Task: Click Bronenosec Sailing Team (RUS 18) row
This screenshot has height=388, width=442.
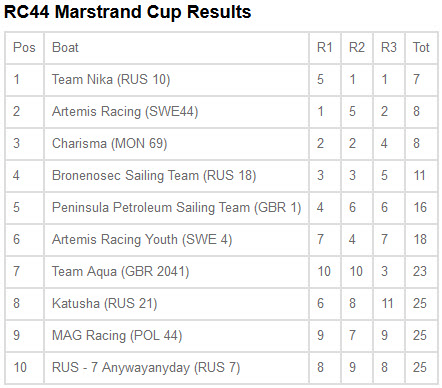Action: click(221, 176)
